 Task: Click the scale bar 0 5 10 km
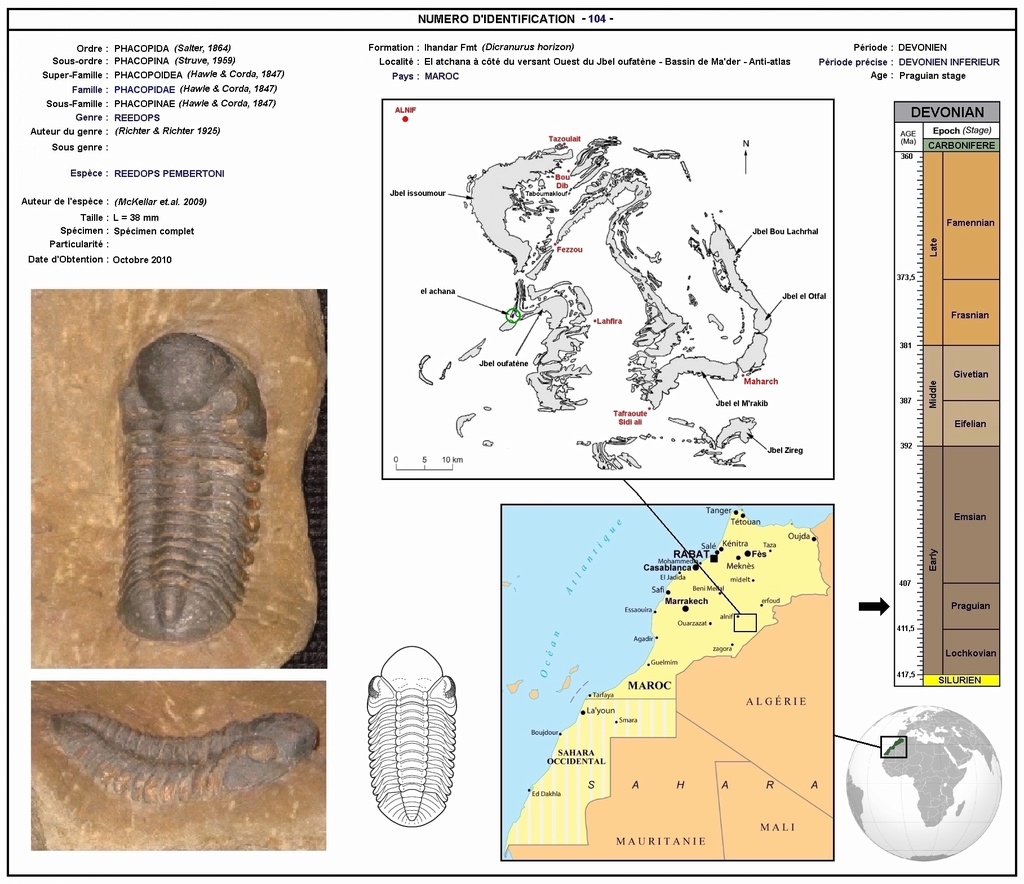(x=428, y=463)
